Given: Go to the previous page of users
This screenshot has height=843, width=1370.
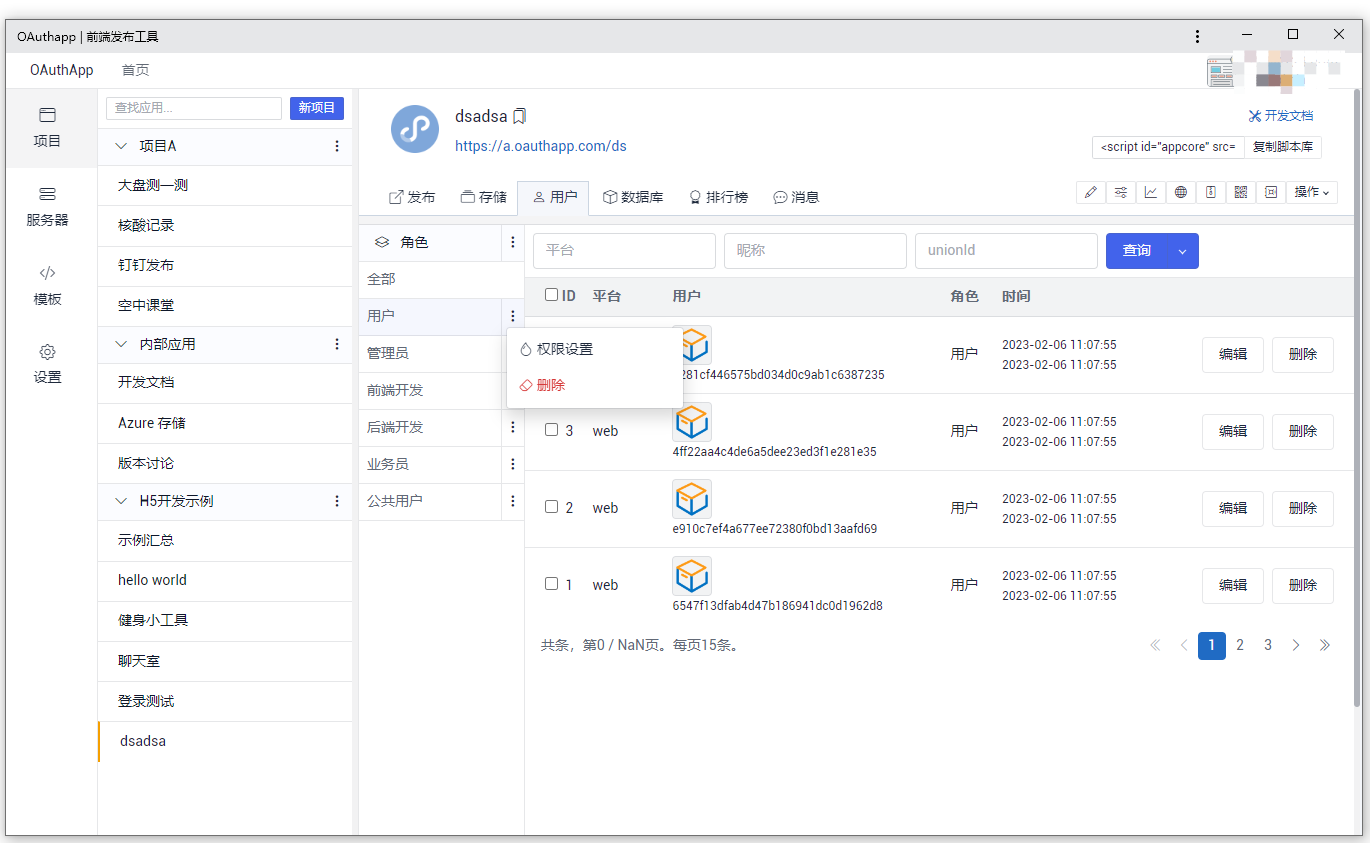Looking at the screenshot, I should (1184, 645).
